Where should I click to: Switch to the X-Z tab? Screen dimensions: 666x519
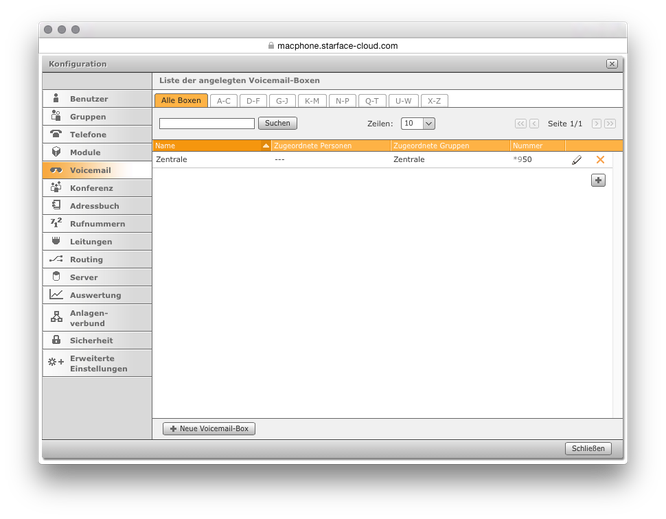pos(434,101)
